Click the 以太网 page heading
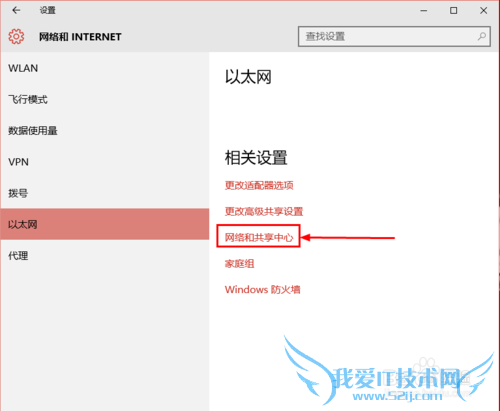Screen dimensions: 500x411 248,77
